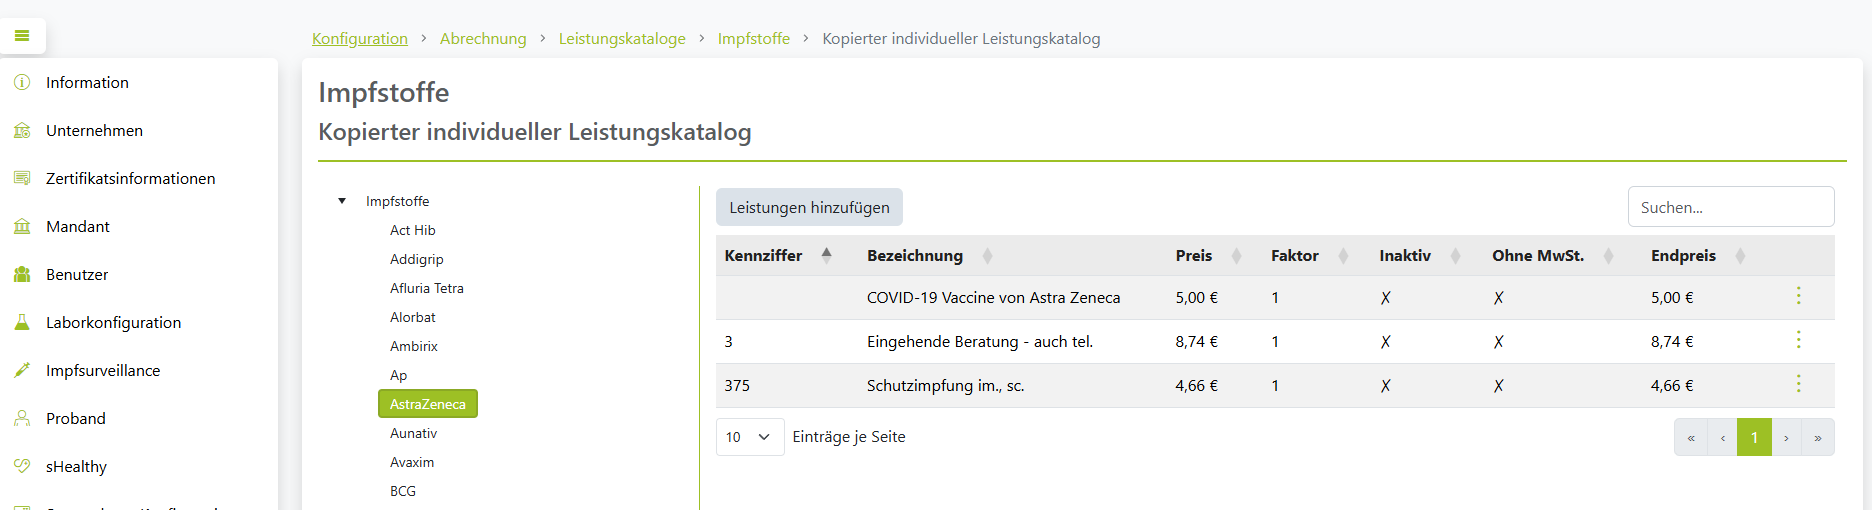Select AstraZeneca in vaccine tree

pos(428,404)
